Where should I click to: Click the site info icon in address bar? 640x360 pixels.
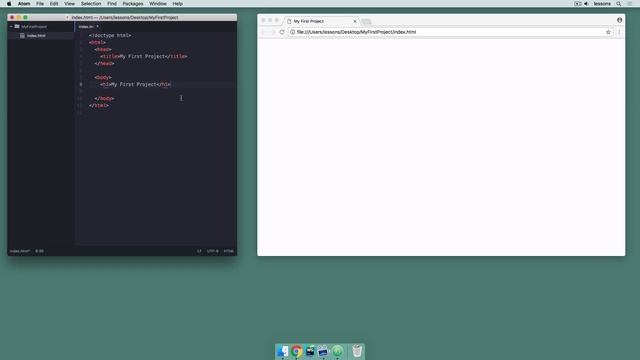292,32
